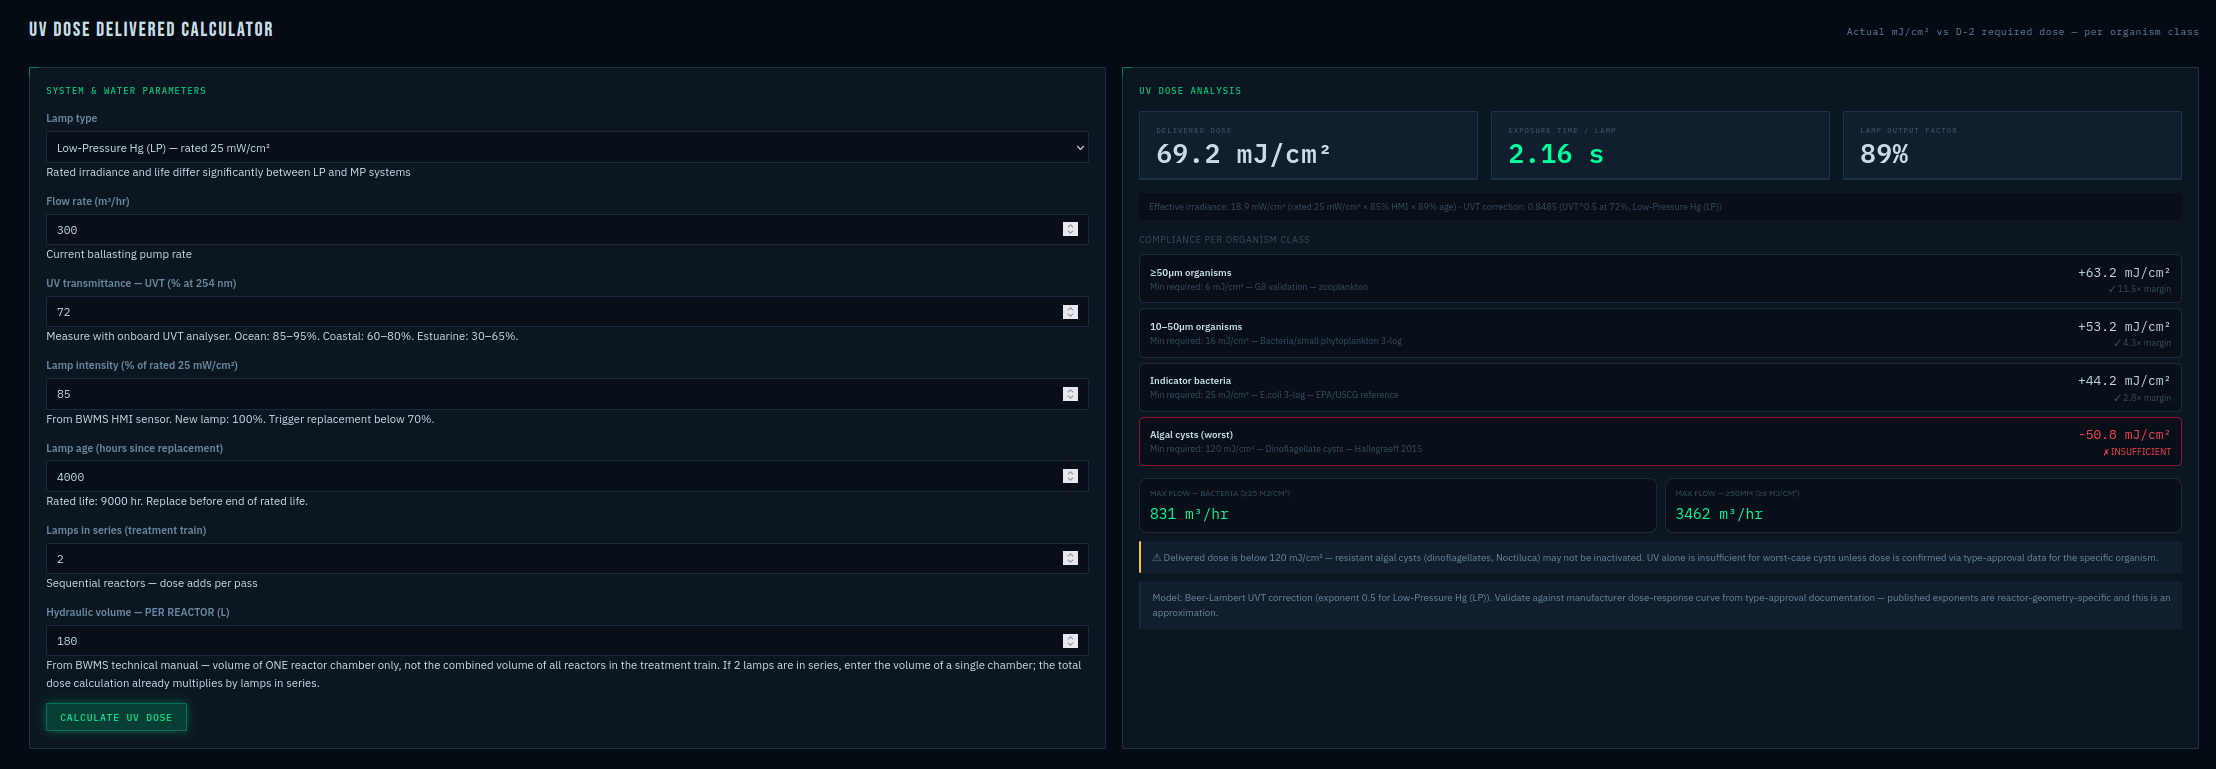The width and height of the screenshot is (2216, 769).
Task: Click the ≥50µm organisms compliance row
Action: click(1660, 279)
